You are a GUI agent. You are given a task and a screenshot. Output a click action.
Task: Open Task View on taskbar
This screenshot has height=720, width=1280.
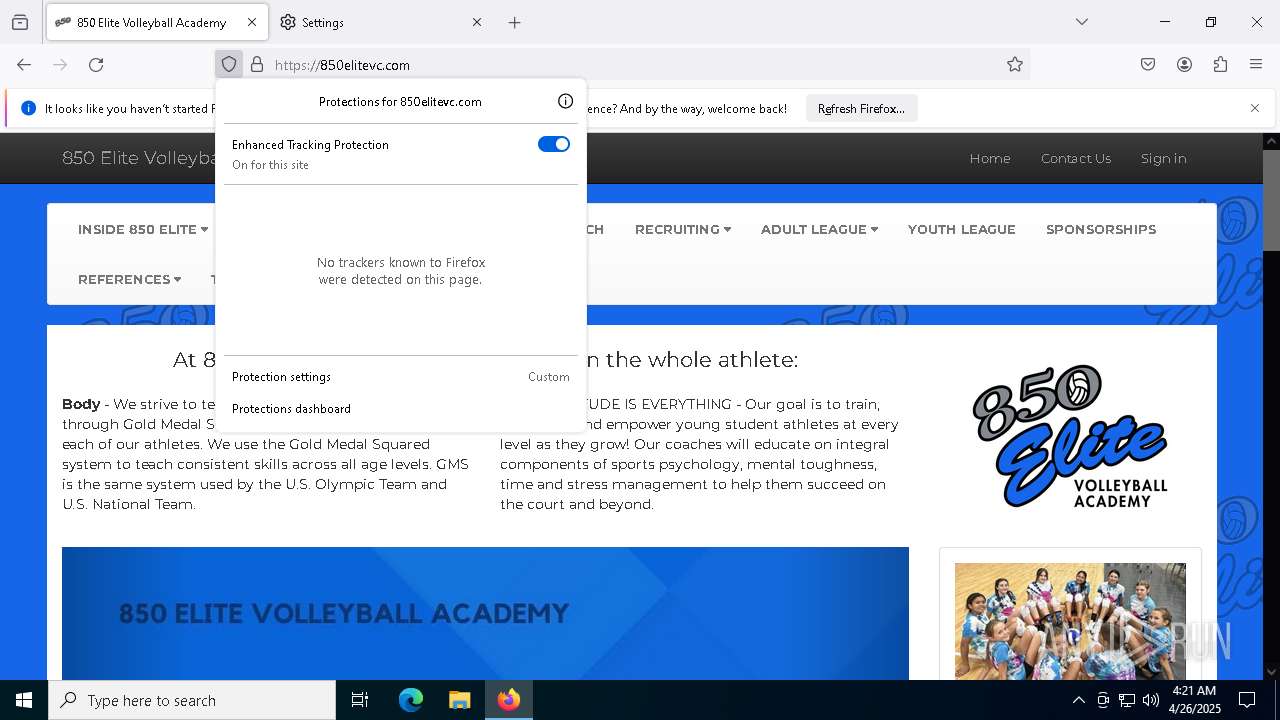[360, 700]
